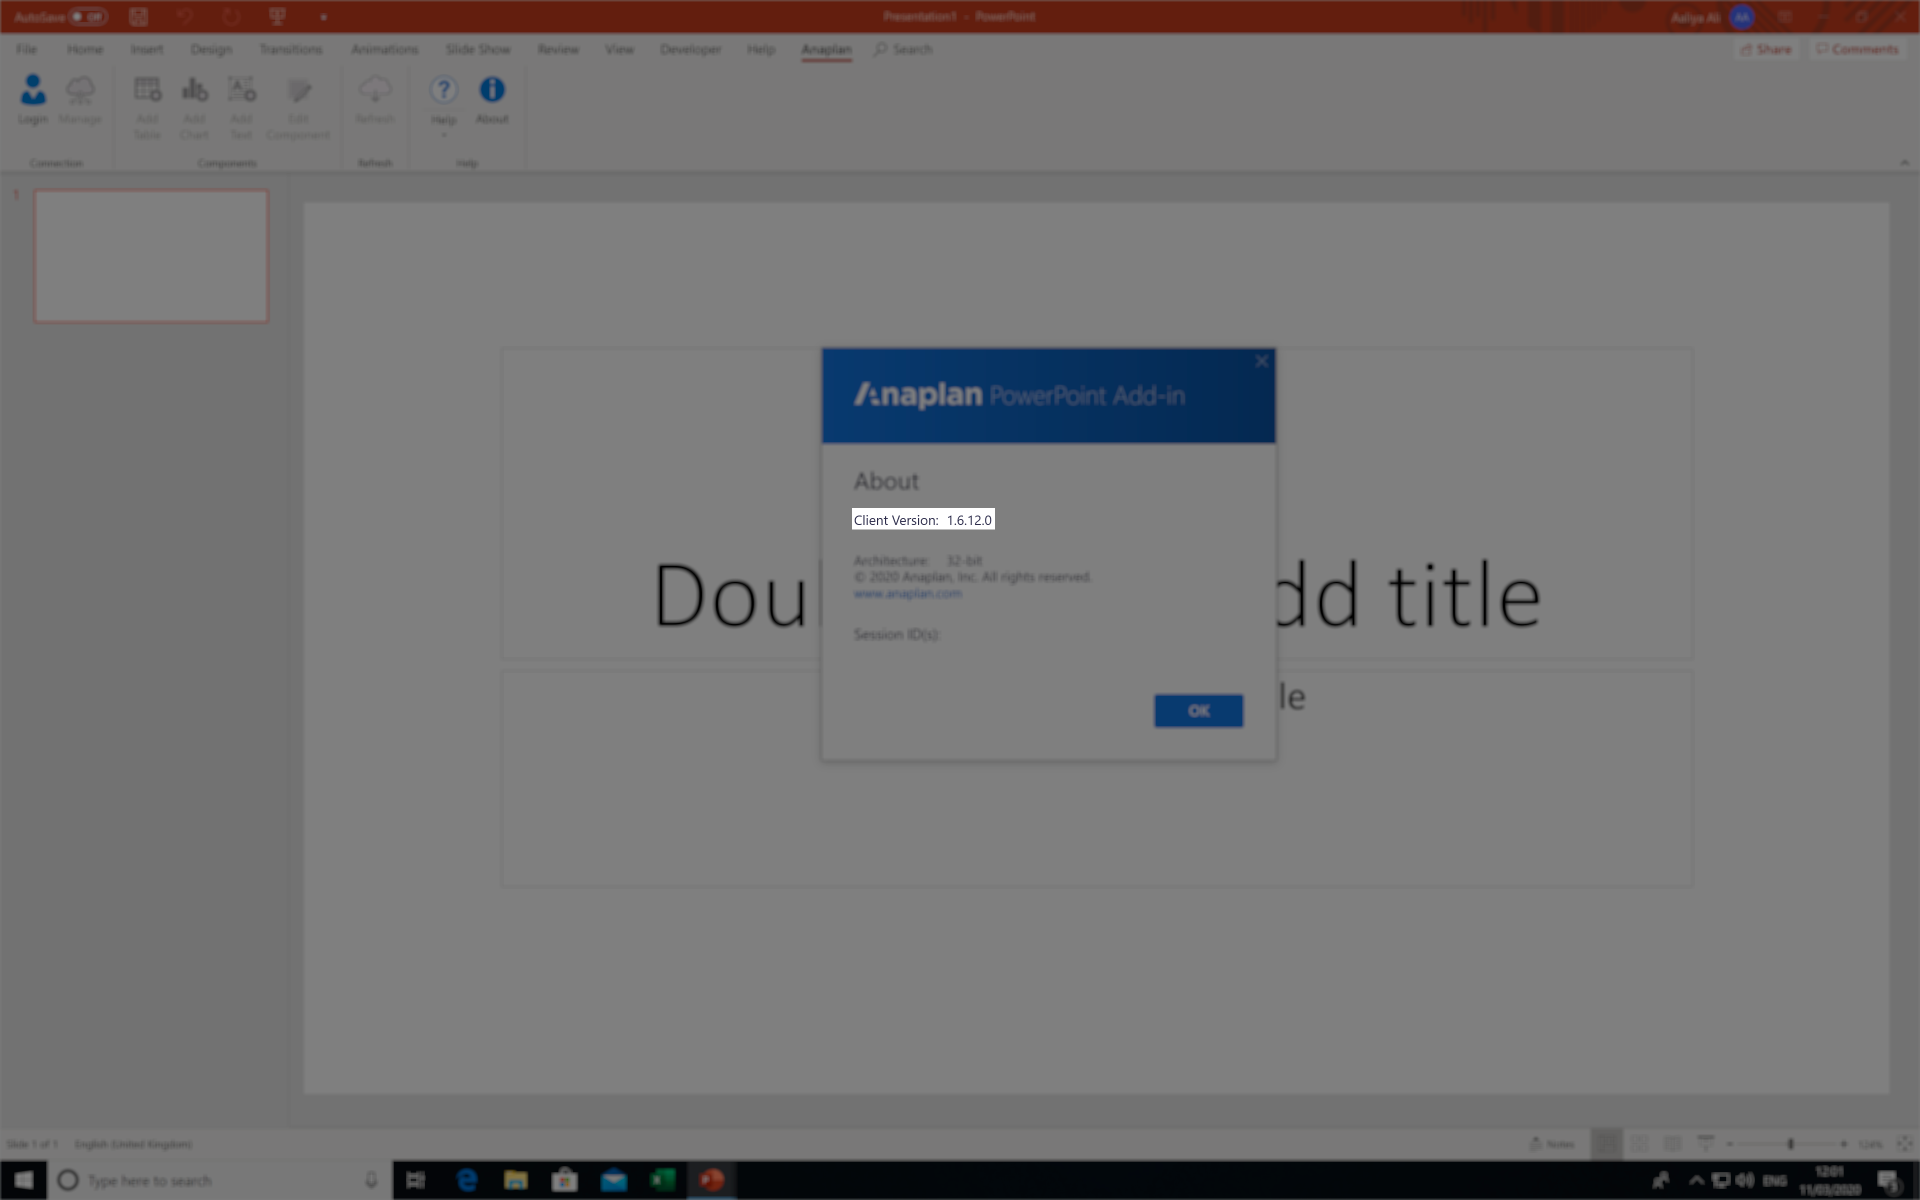Open the Insert ribbon tab

tap(146, 49)
